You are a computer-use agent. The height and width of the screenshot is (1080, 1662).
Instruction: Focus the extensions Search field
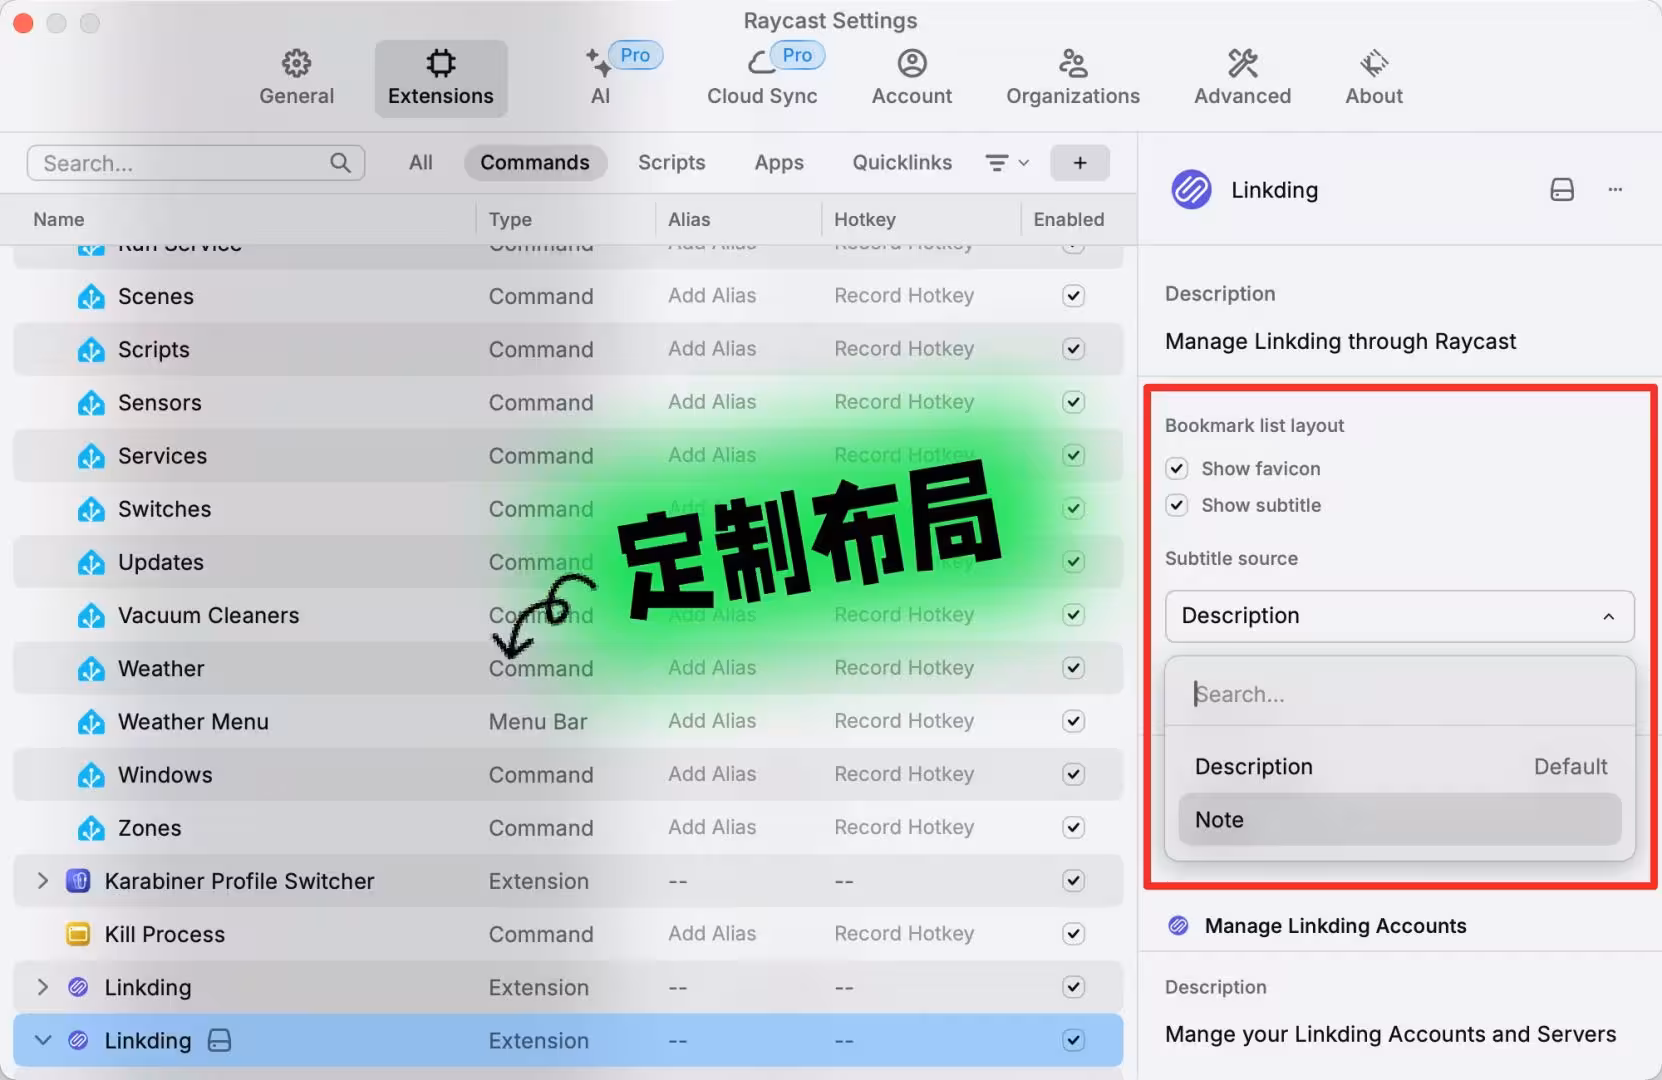(196, 163)
